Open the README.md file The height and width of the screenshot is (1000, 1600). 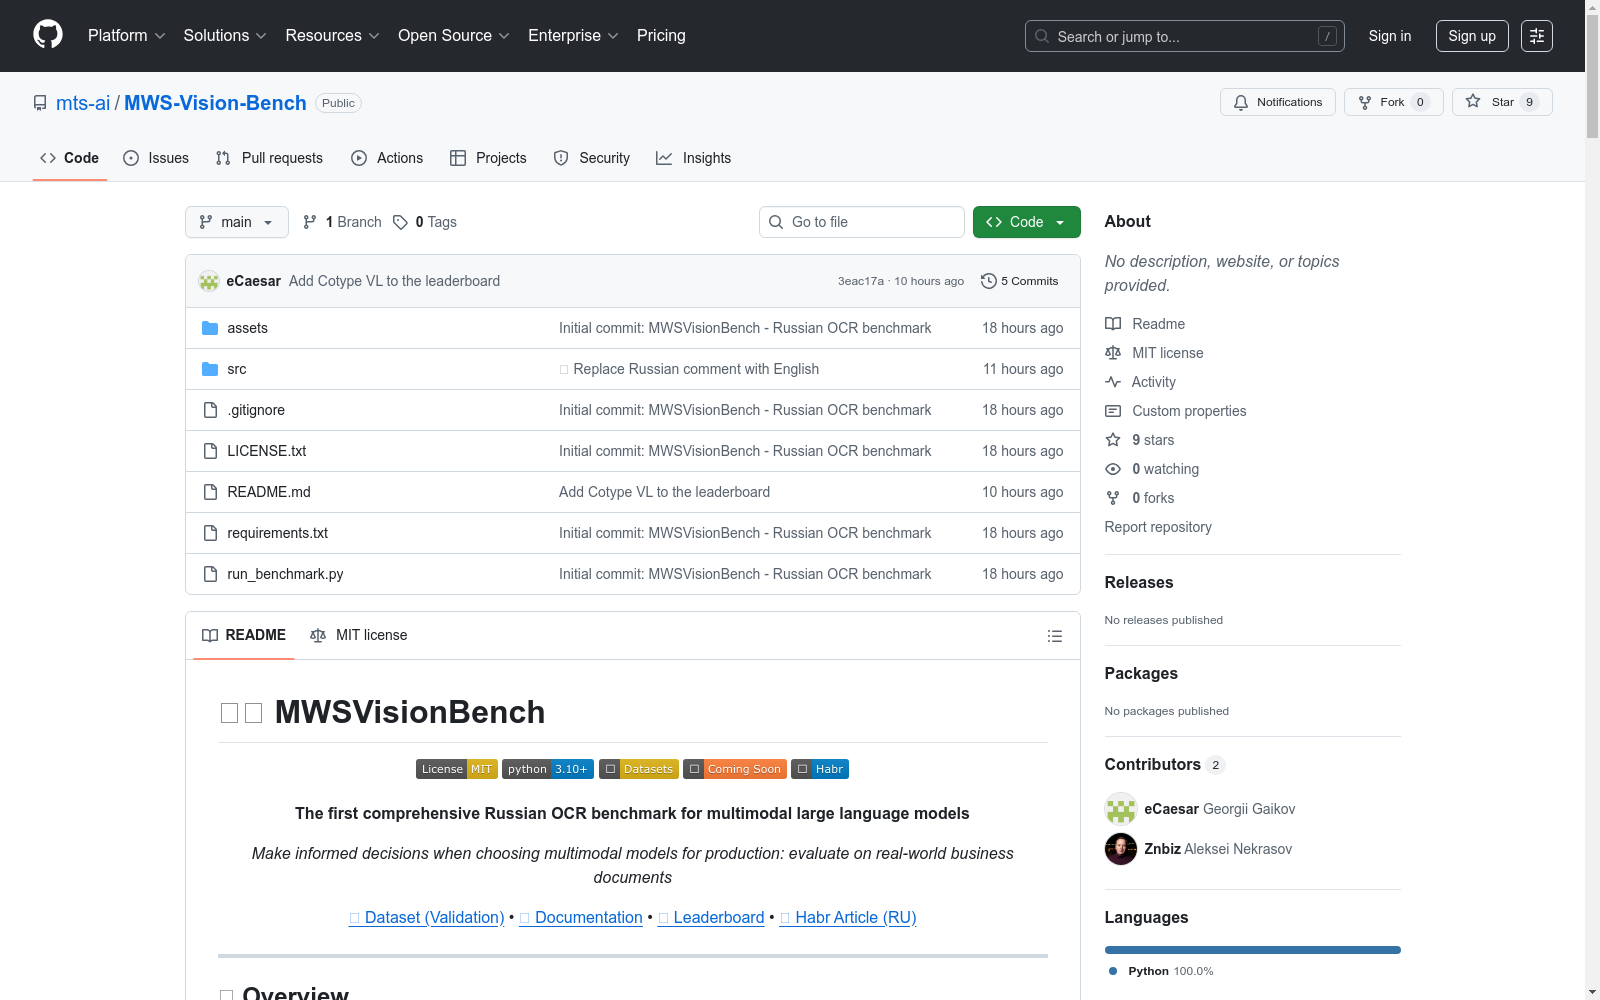click(x=269, y=492)
